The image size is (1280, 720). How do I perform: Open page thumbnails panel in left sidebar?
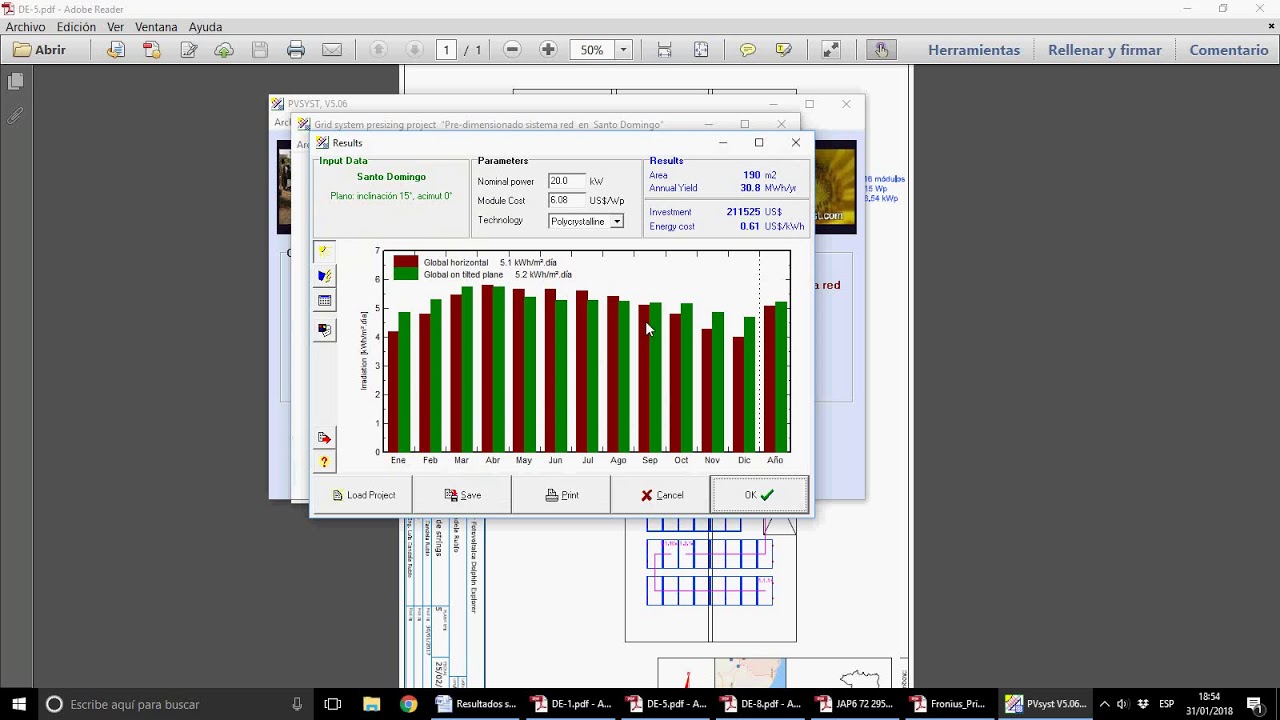click(15, 82)
